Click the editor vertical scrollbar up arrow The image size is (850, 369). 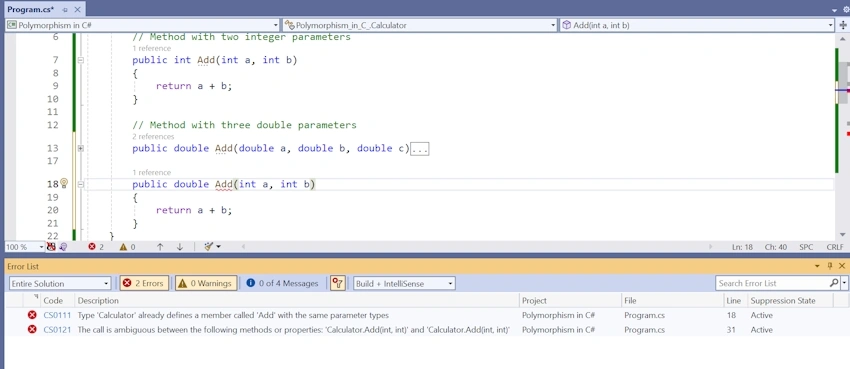click(x=842, y=40)
